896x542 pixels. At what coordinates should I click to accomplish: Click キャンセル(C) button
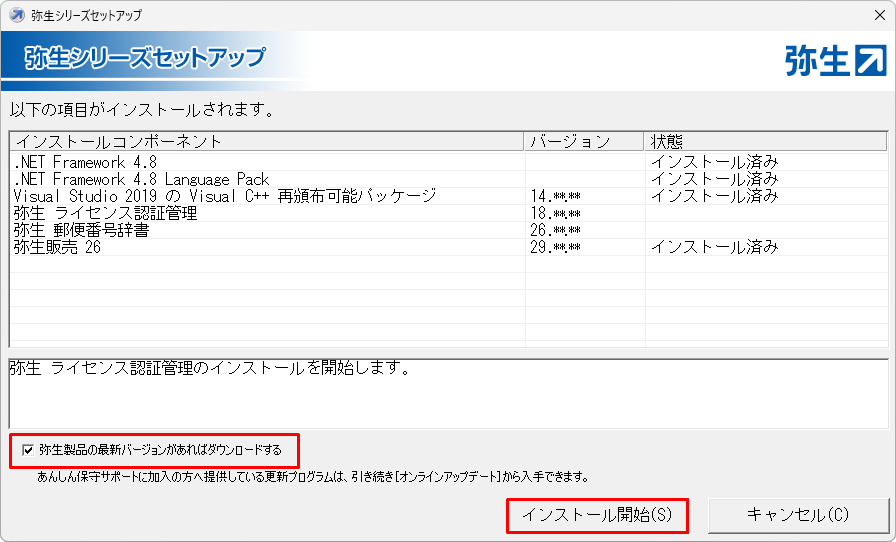797,515
